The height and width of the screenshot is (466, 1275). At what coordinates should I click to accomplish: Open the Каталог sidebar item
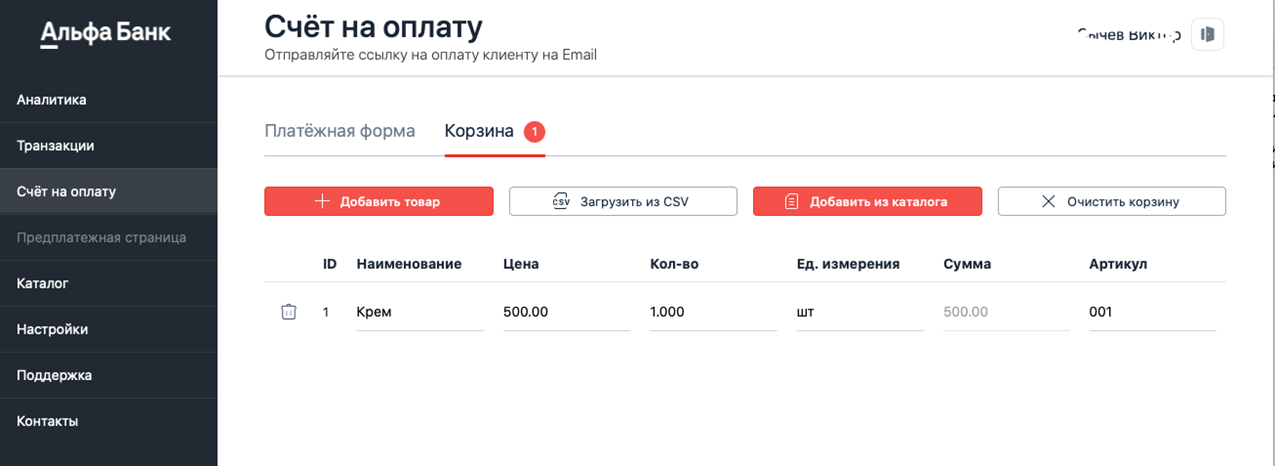click(x=43, y=284)
